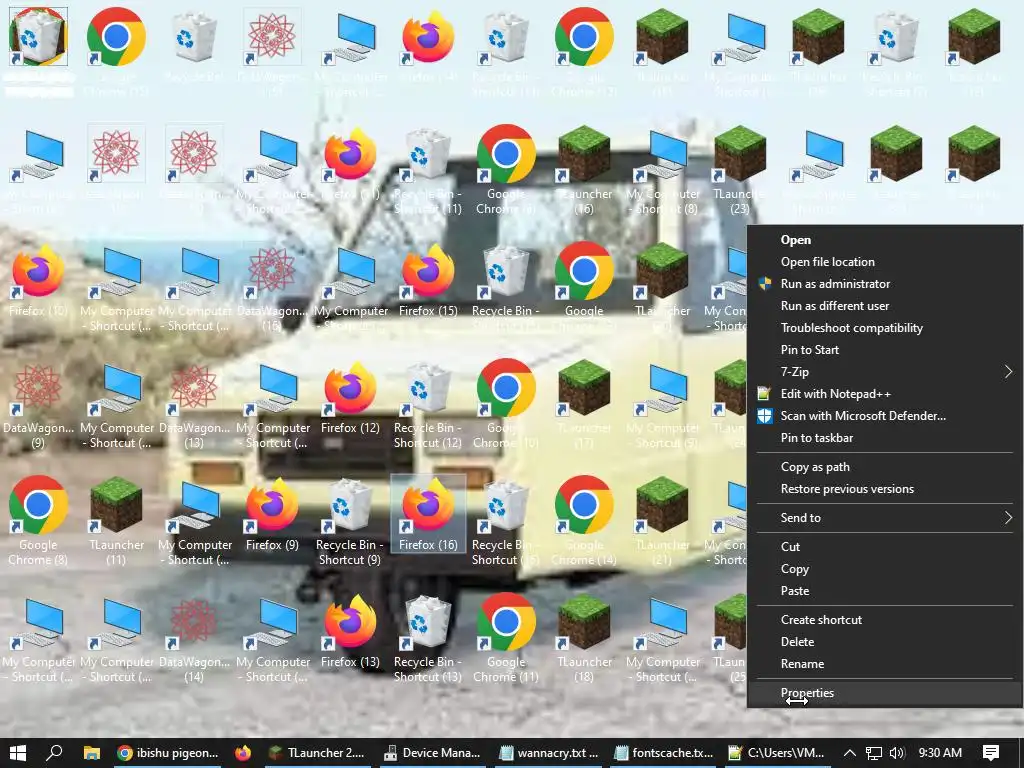Choose Open in the context menu
Viewport: 1024px width, 768px height.
885,240
